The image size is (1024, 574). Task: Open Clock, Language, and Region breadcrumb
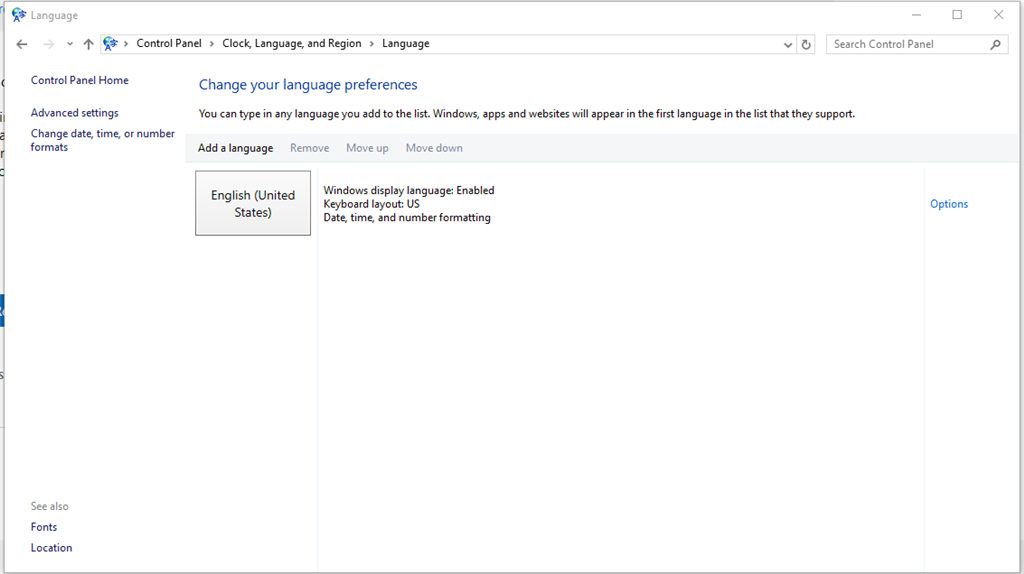pyautogui.click(x=291, y=44)
